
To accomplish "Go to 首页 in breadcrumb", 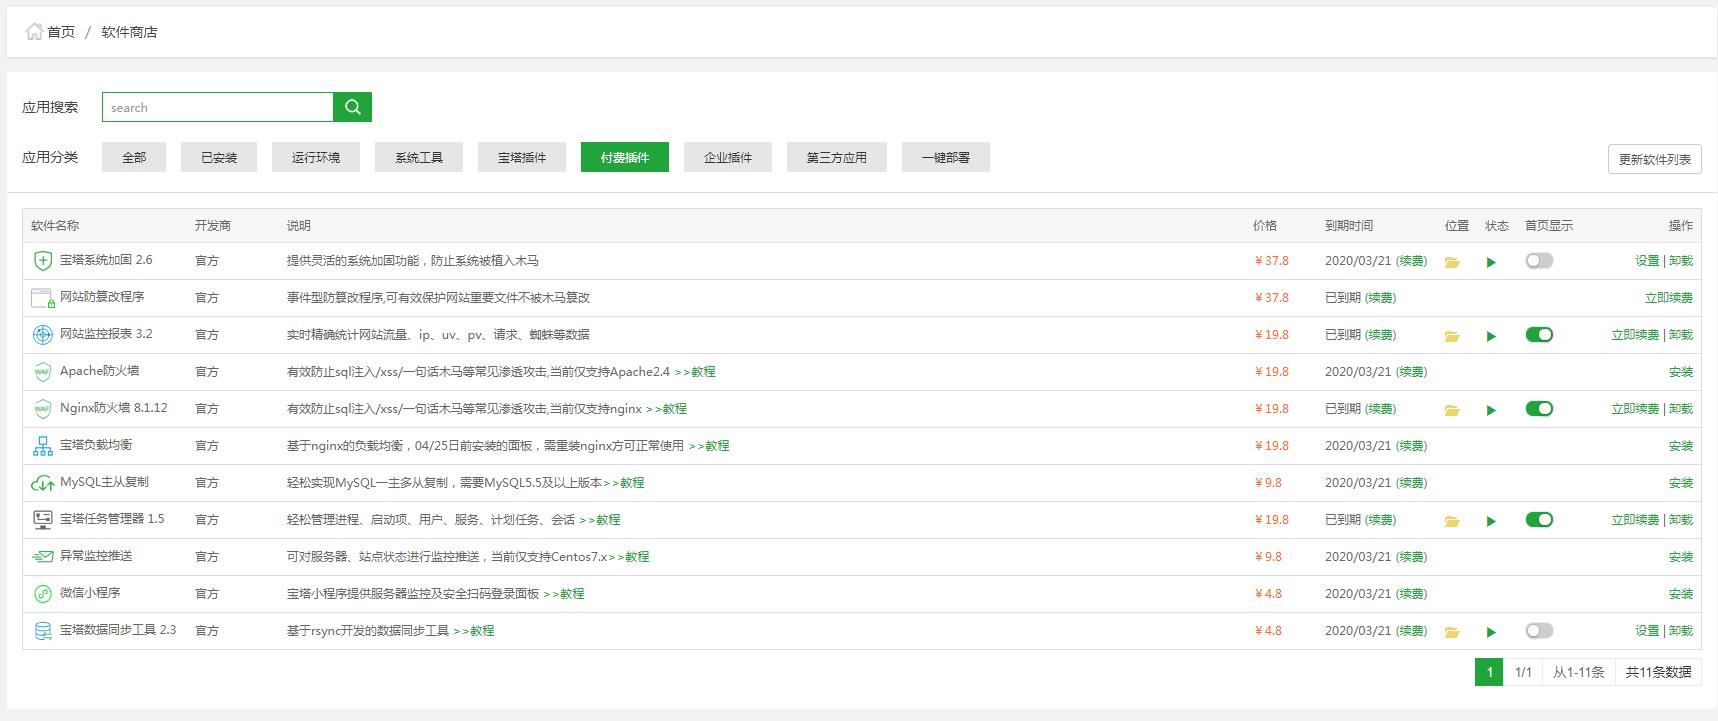I will [61, 32].
